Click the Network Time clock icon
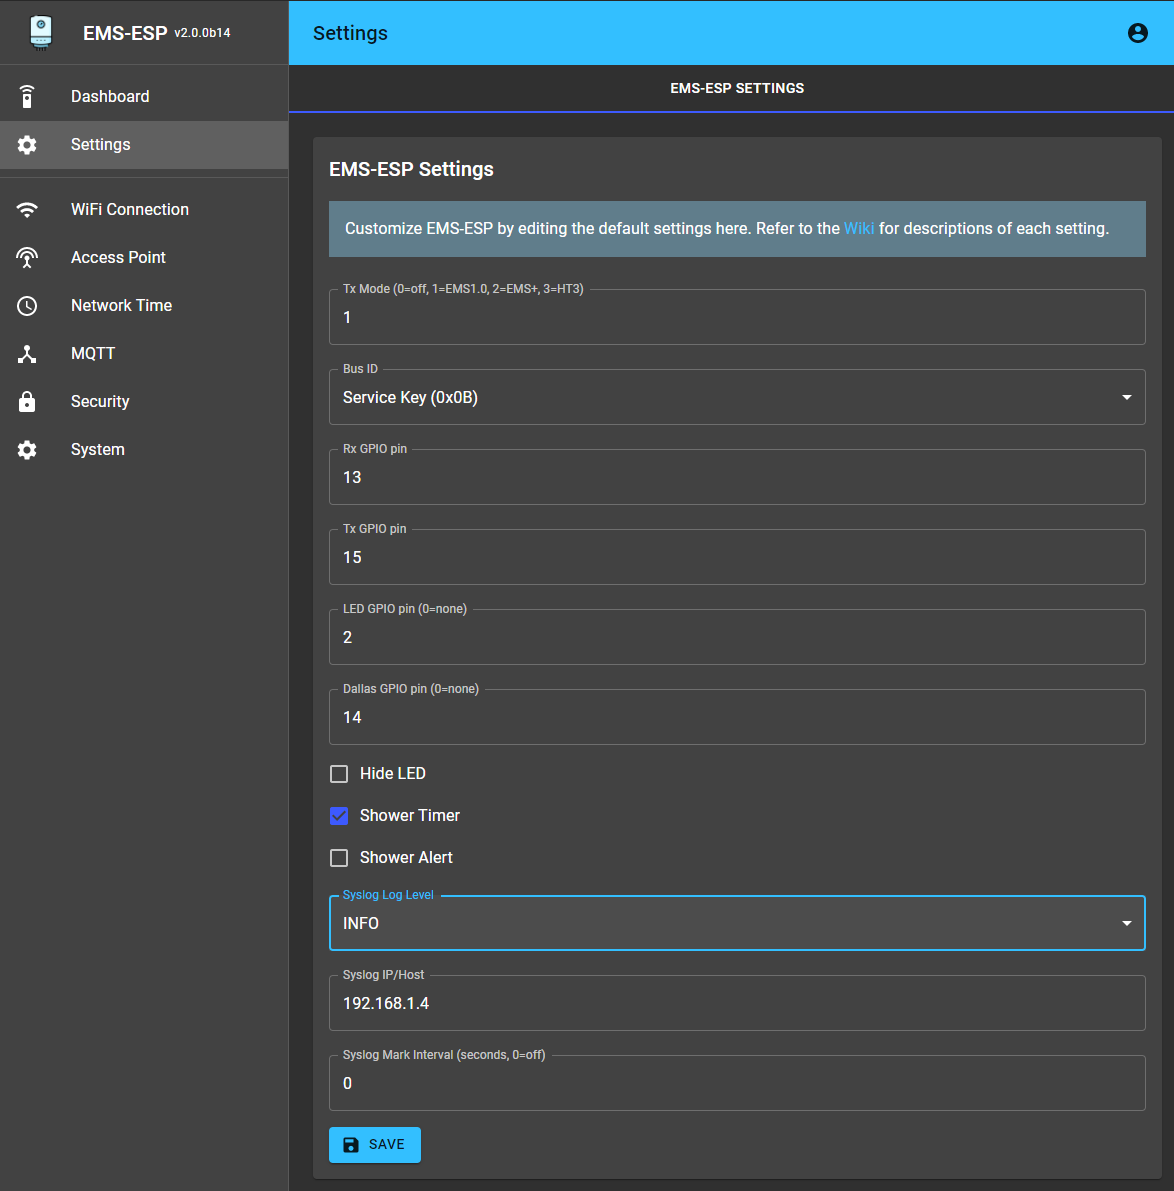Viewport: 1174px width, 1191px height. [27, 306]
